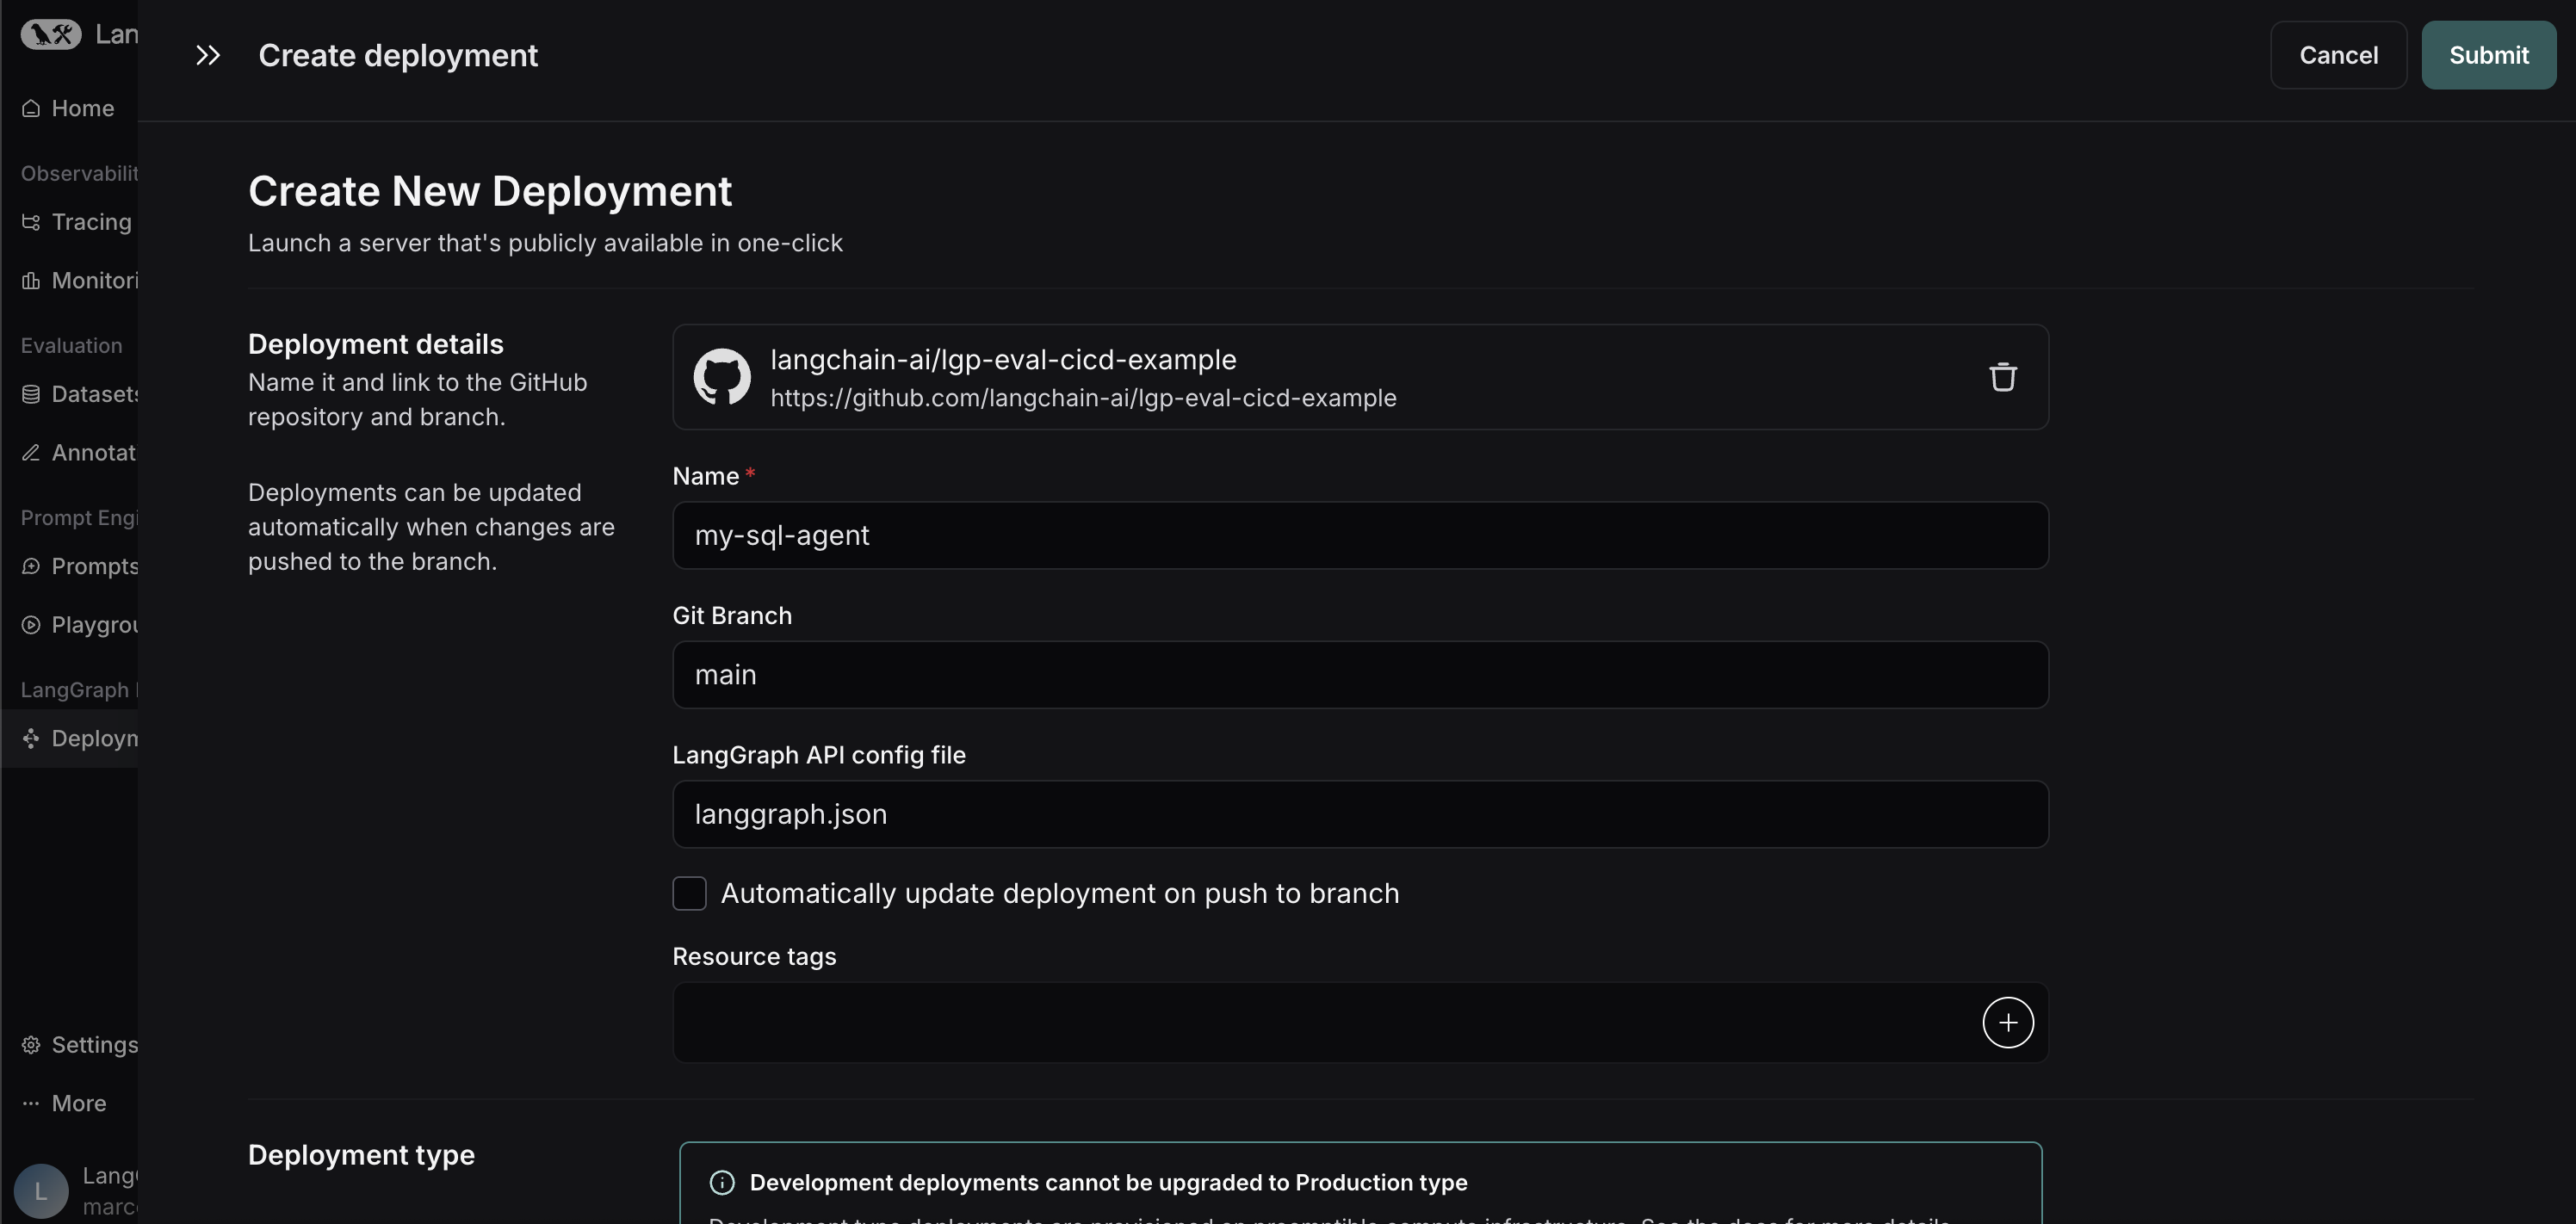Click the LangGraph API config file field
Viewport: 2576px width, 1224px height.
coord(1360,814)
